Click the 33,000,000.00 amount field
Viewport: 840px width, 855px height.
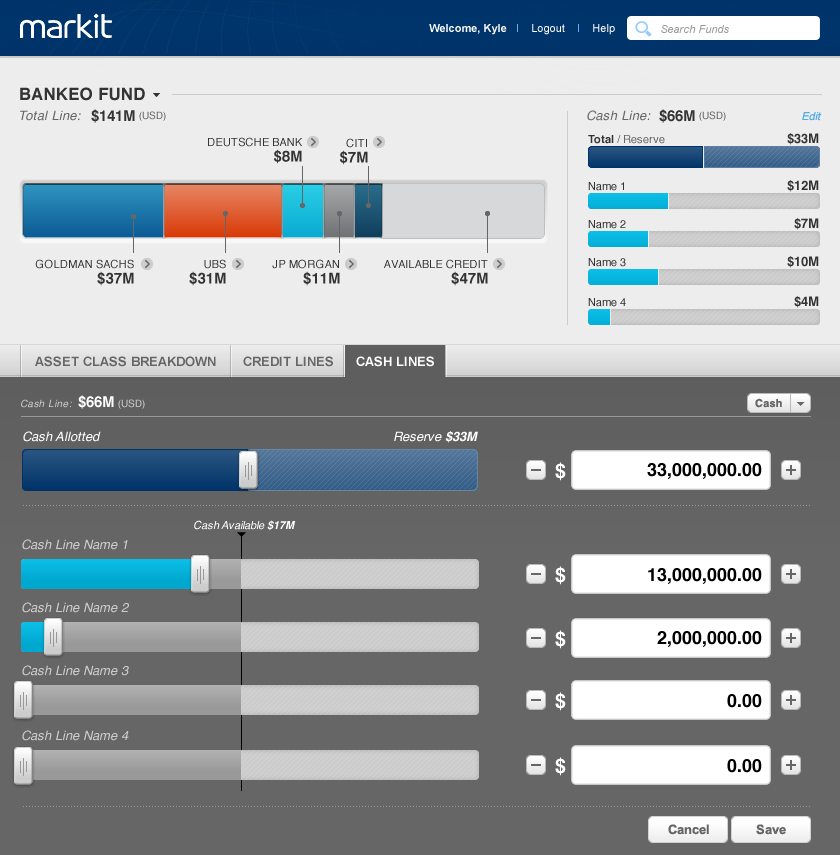[x=670, y=470]
